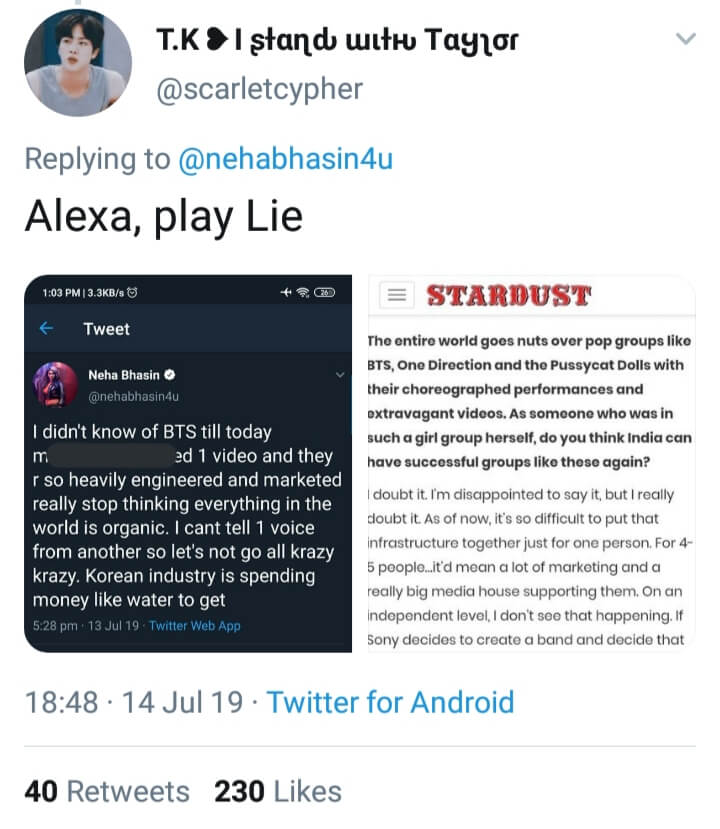View the 230 Likes list

tap(277, 792)
